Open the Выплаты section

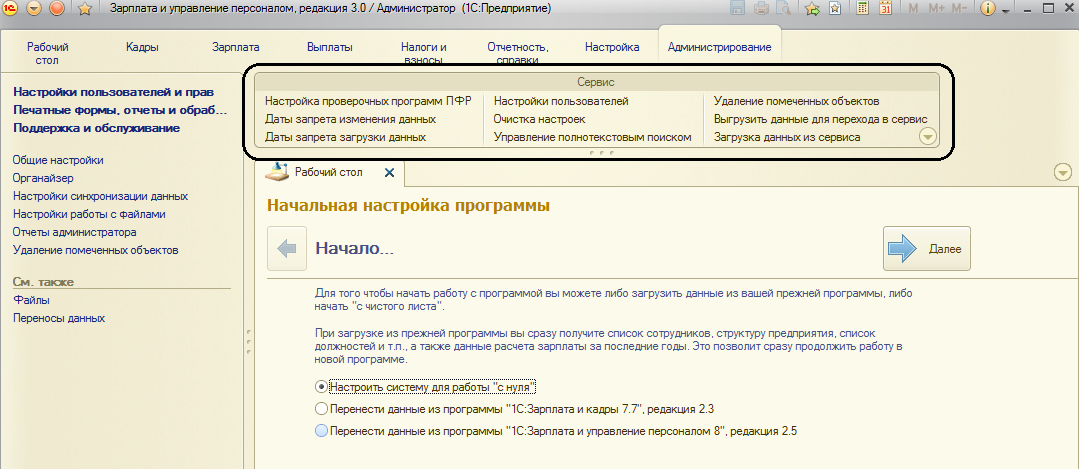point(330,47)
